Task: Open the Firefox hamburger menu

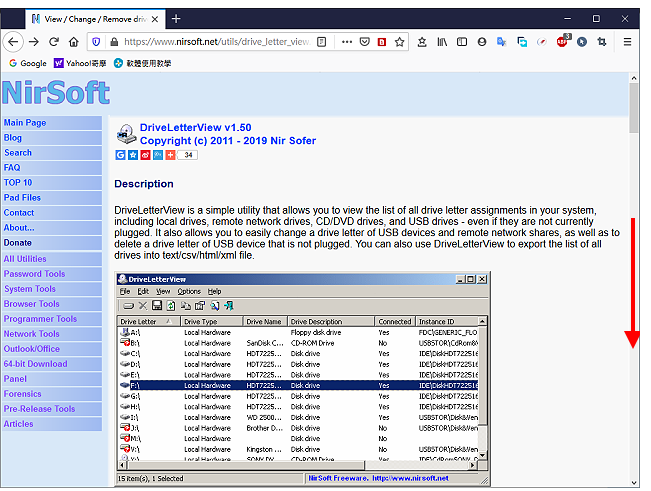Action: point(627,42)
